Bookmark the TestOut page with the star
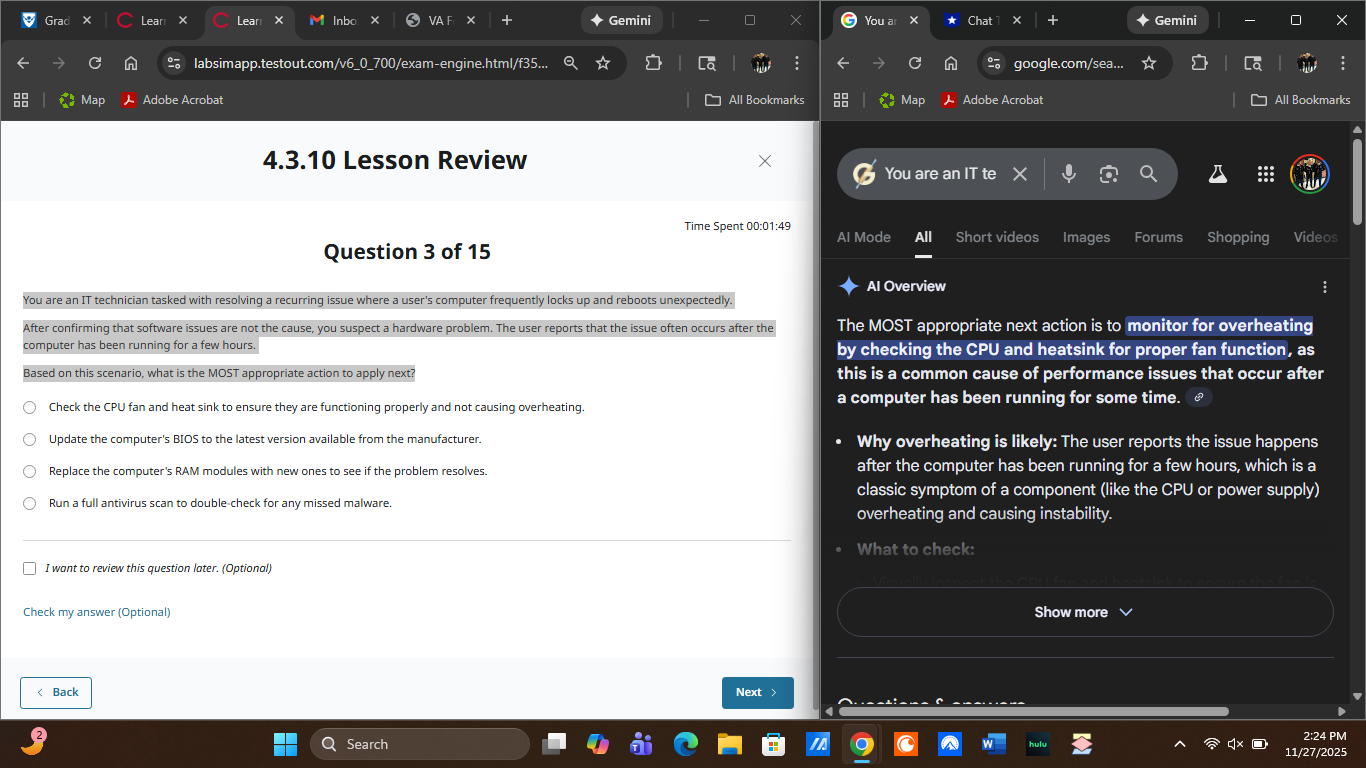Screen dimensions: 1366x768 point(603,63)
